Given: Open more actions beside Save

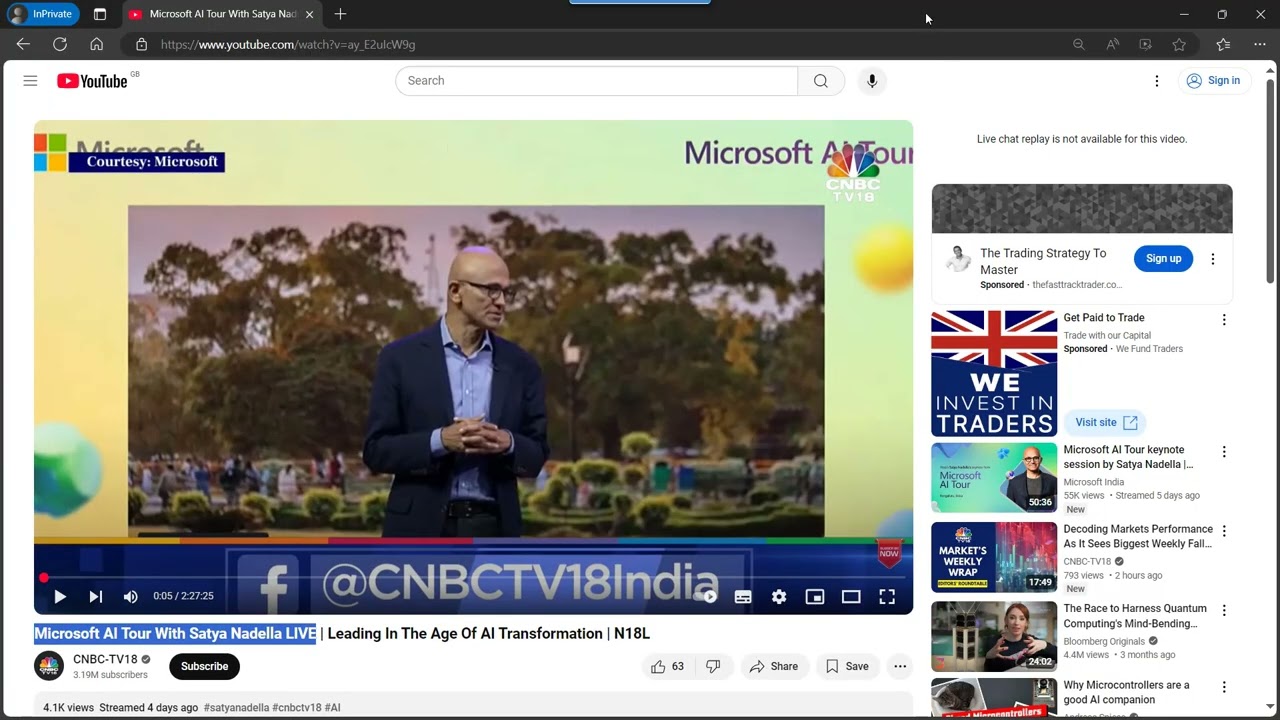Looking at the screenshot, I should 900,667.
